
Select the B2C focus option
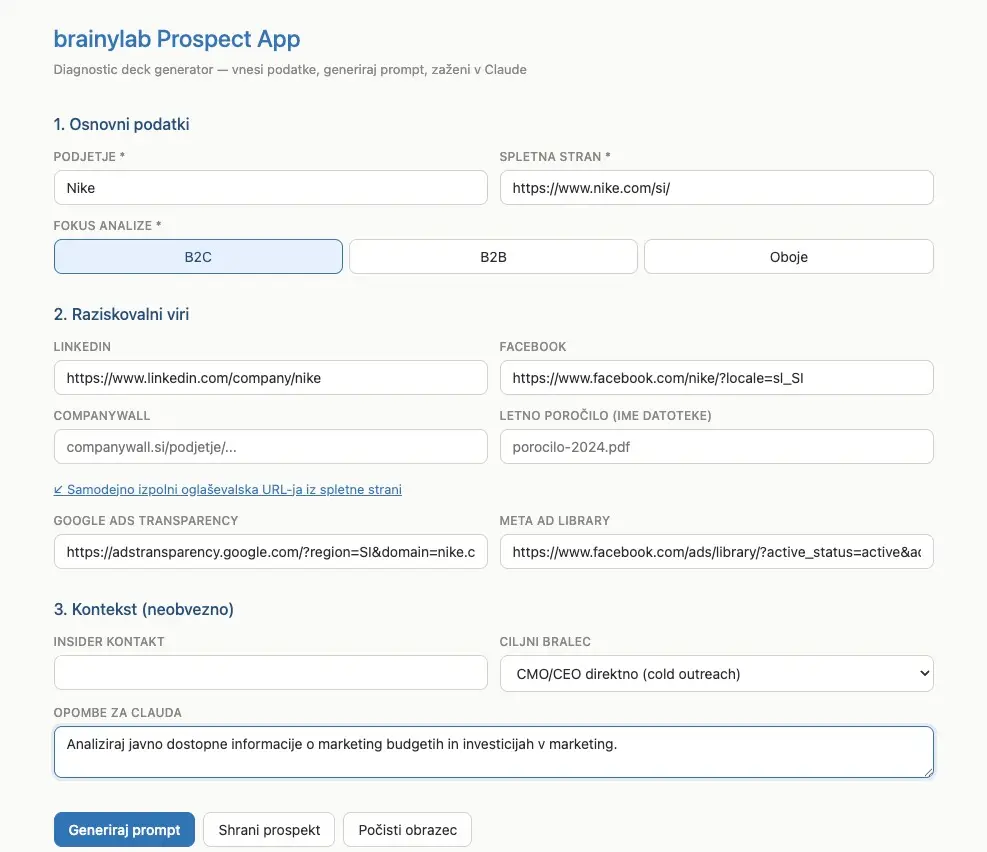(197, 256)
